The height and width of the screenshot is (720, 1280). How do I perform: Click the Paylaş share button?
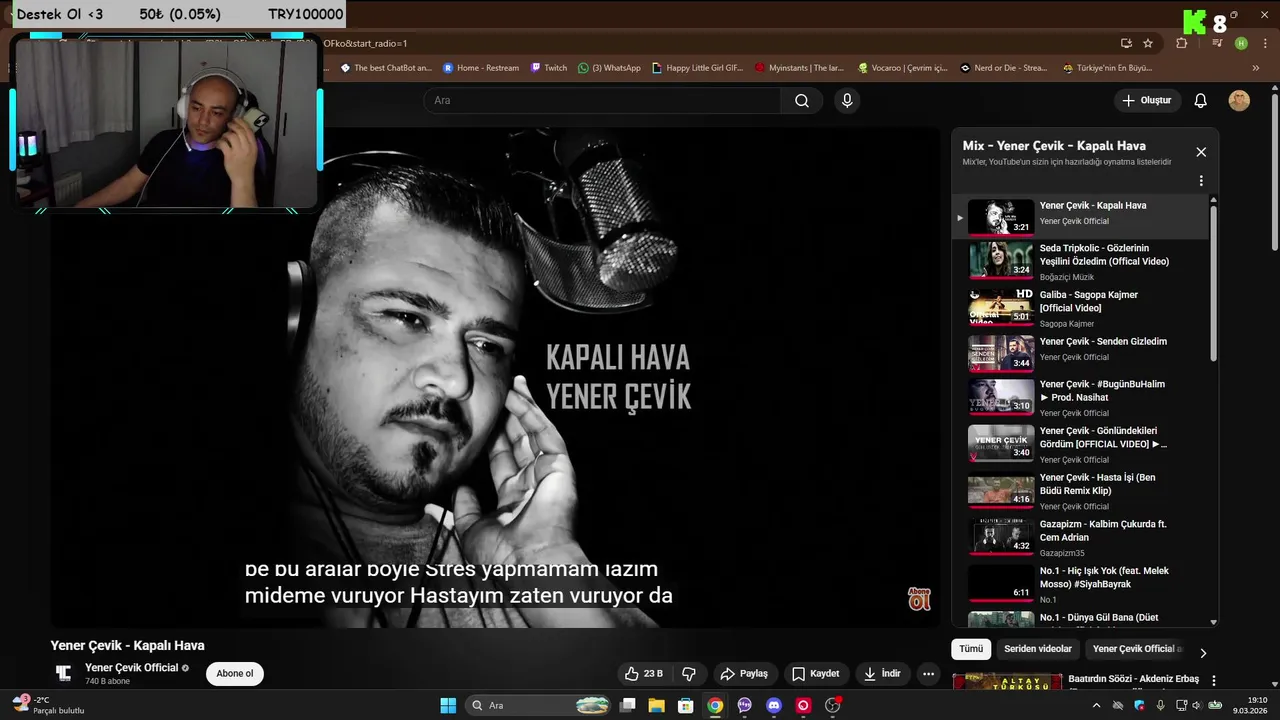point(744,674)
